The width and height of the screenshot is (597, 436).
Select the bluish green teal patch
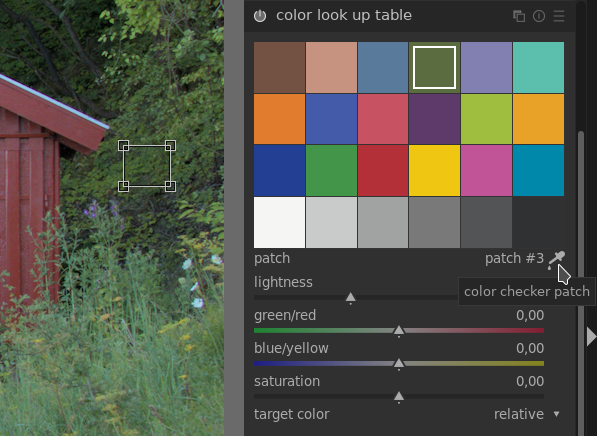[538, 67]
